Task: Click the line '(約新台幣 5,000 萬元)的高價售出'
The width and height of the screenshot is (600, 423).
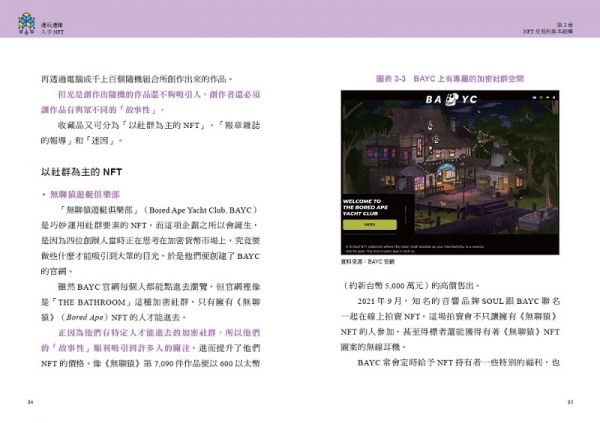Action: click(411, 286)
